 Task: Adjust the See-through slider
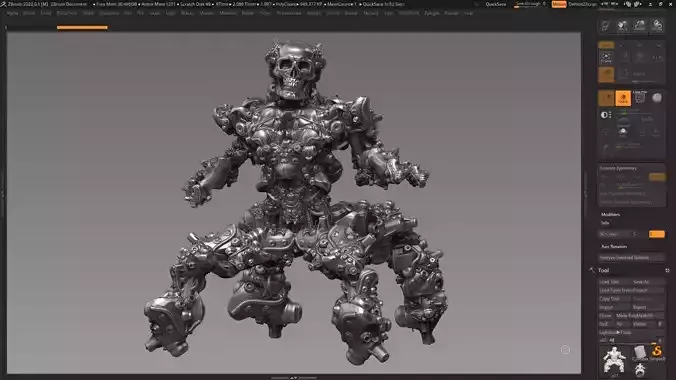[530, 4]
